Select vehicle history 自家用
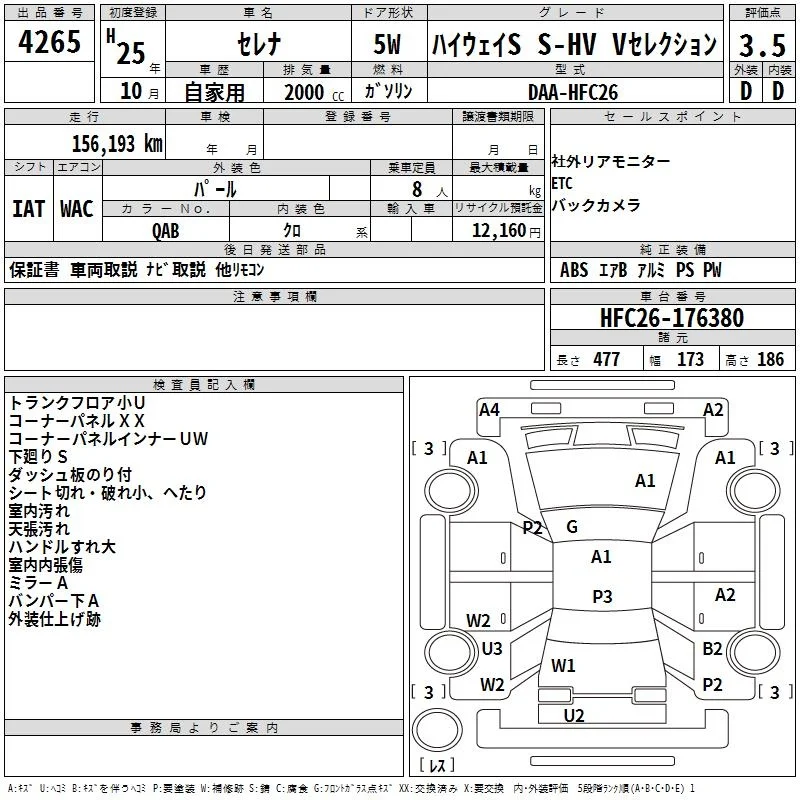800x800 pixels. [214, 92]
